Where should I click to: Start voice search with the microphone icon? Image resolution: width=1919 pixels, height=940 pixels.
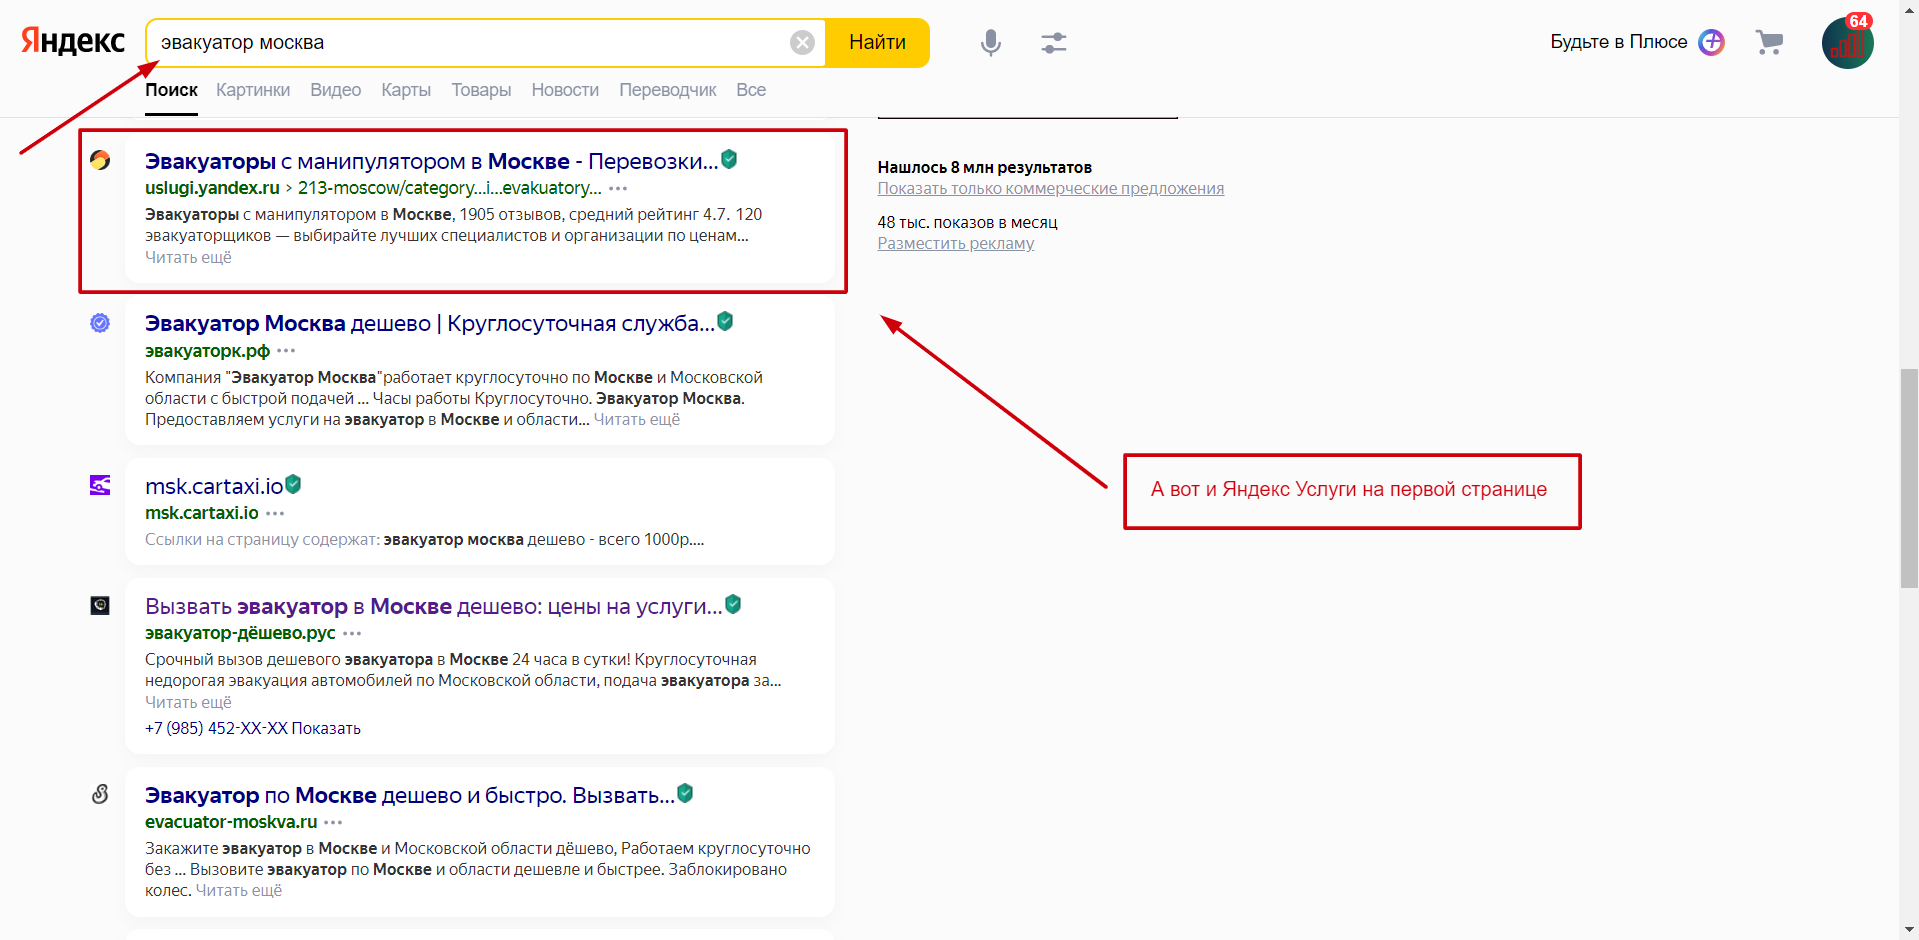[x=990, y=42]
